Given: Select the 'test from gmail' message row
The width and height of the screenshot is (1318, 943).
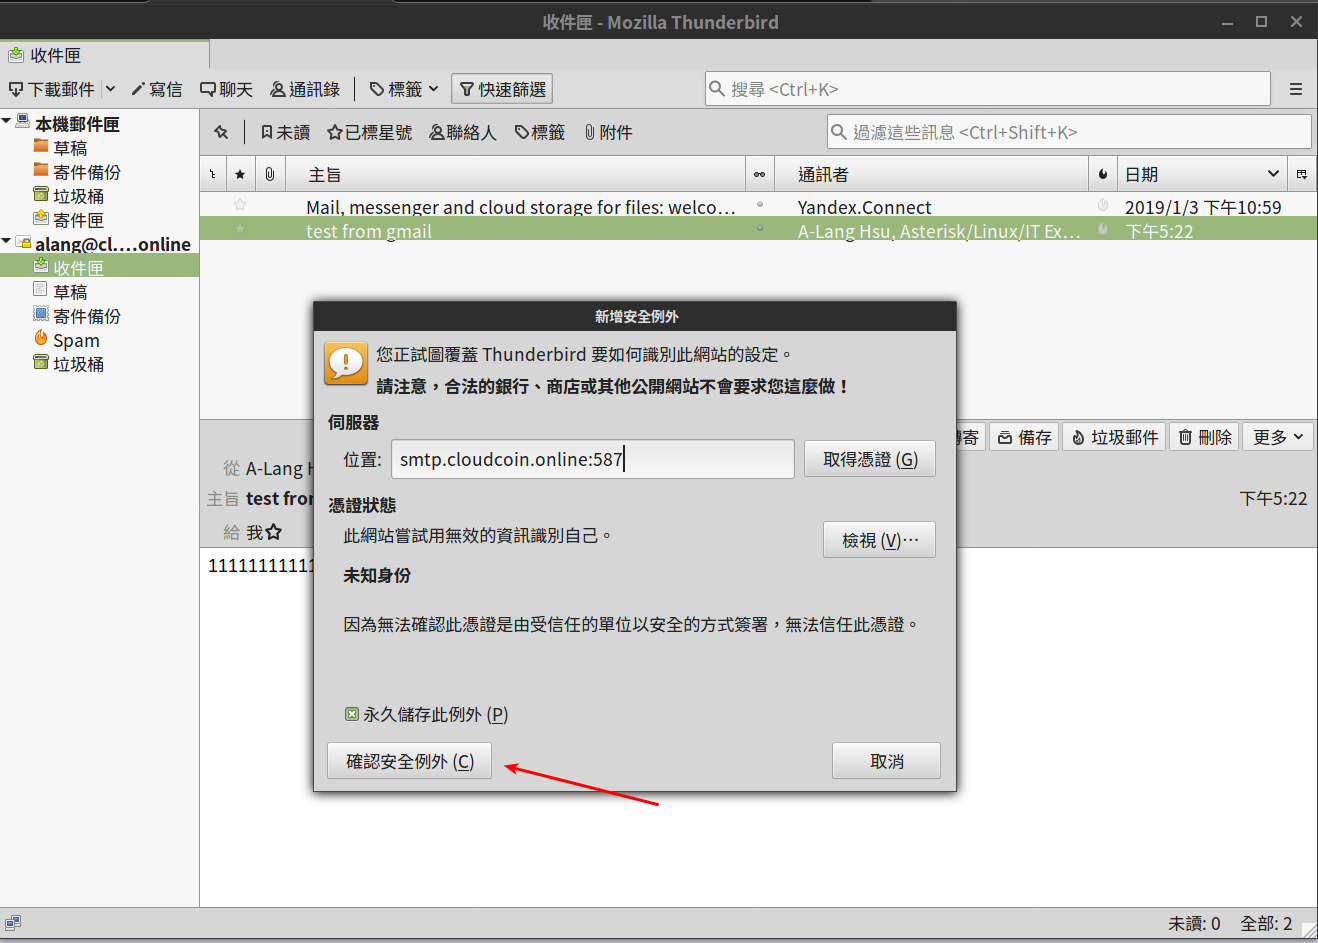Looking at the screenshot, I should (758, 230).
